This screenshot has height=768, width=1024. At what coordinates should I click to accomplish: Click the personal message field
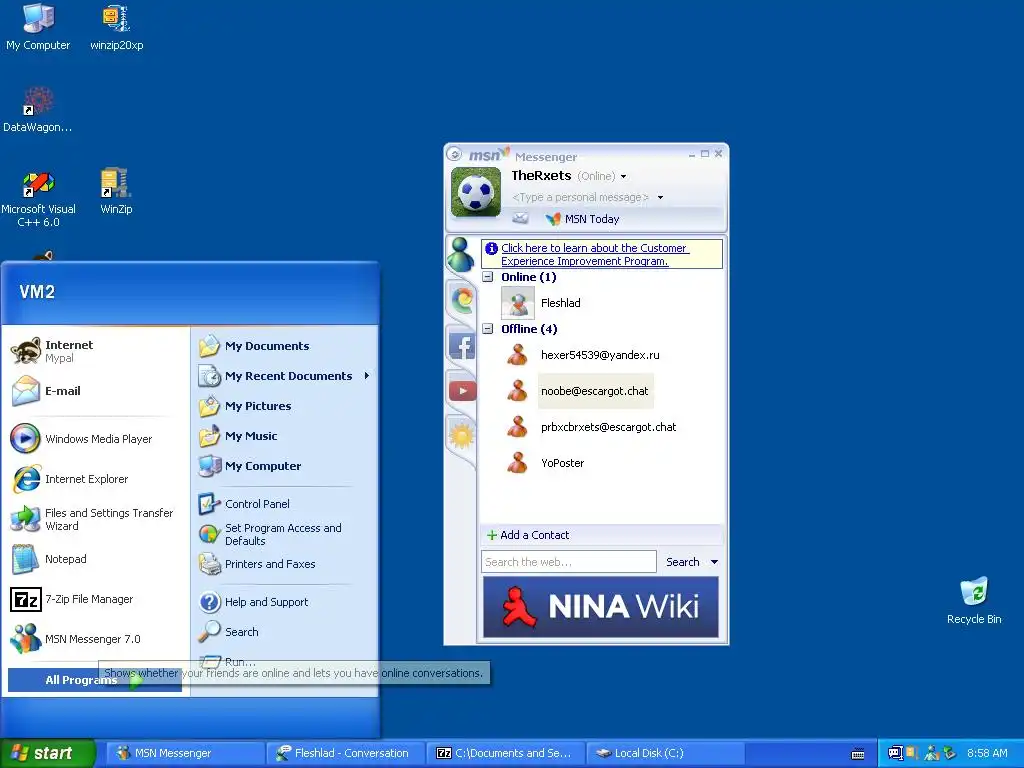coord(581,197)
